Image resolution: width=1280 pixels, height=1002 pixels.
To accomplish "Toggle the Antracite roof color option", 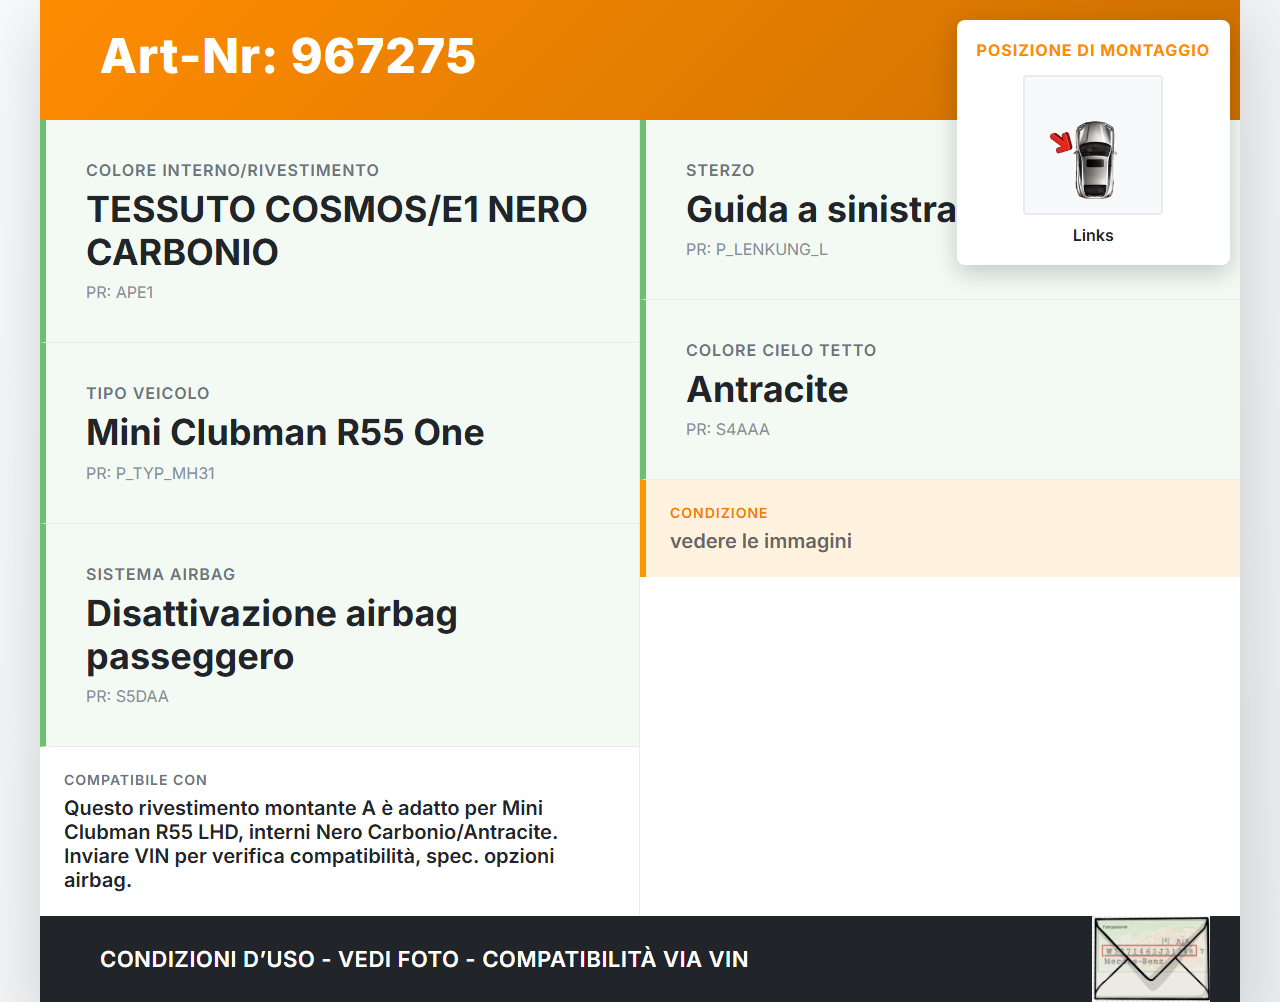I will [x=766, y=390].
